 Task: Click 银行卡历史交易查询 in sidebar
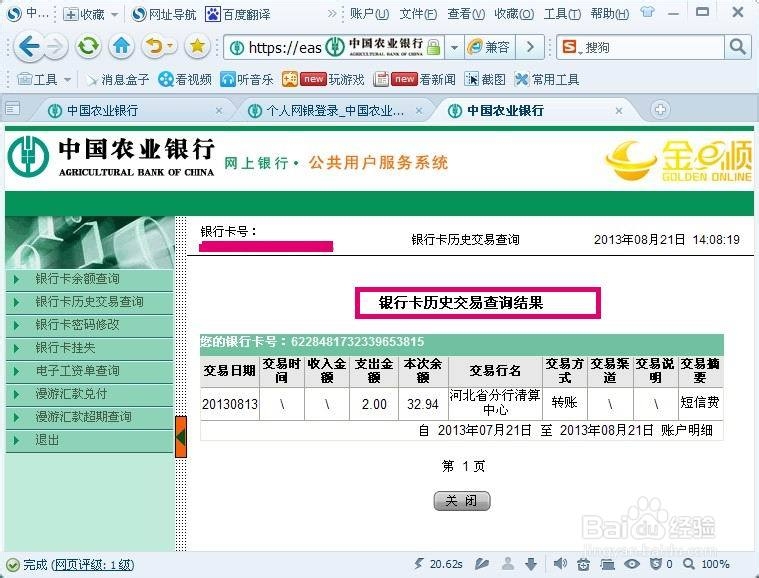pyautogui.click(x=90, y=302)
